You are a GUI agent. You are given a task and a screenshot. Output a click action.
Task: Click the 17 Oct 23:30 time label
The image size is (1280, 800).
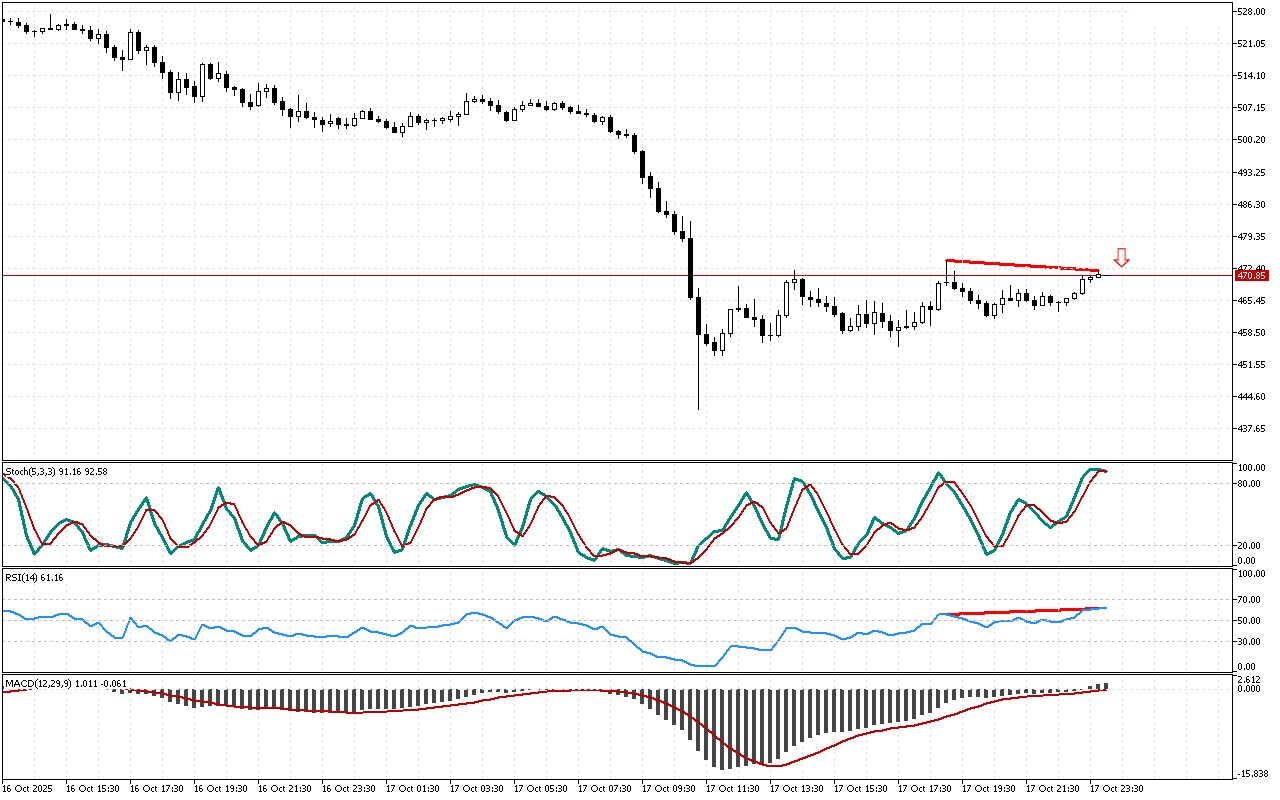[1116, 788]
